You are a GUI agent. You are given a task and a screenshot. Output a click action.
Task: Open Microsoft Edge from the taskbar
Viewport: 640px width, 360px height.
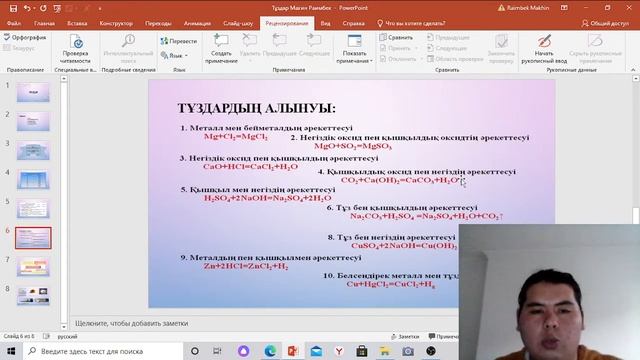coord(270,351)
